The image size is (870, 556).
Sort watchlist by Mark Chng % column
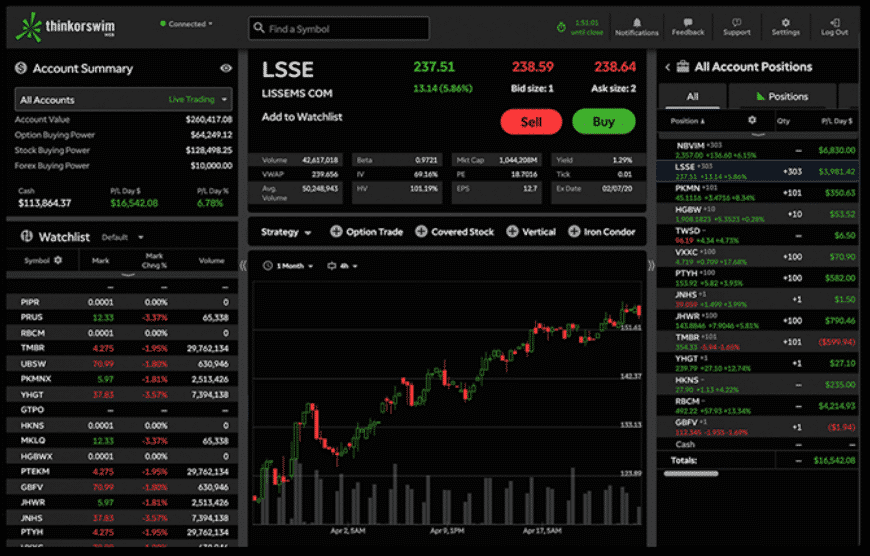click(154, 260)
